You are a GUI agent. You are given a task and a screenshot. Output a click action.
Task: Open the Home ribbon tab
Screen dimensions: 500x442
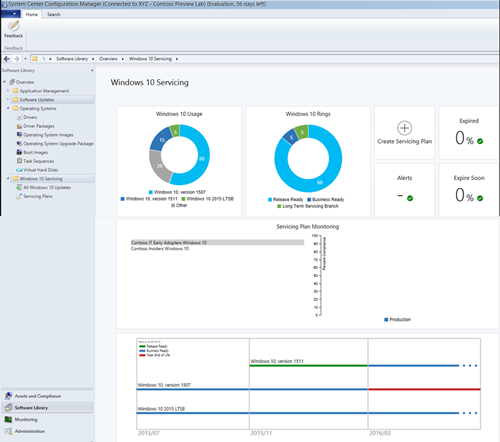pos(32,14)
